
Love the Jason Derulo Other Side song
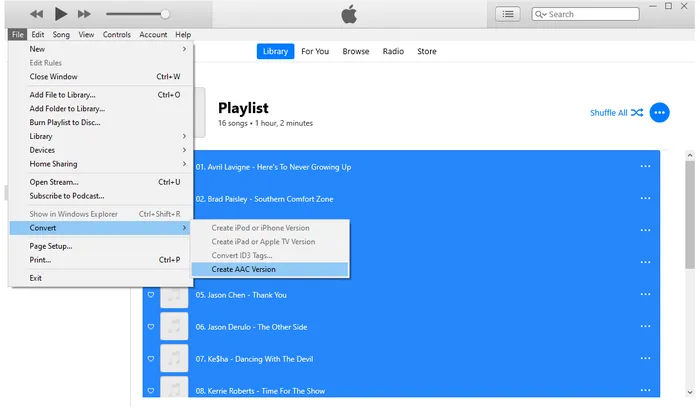(x=151, y=327)
